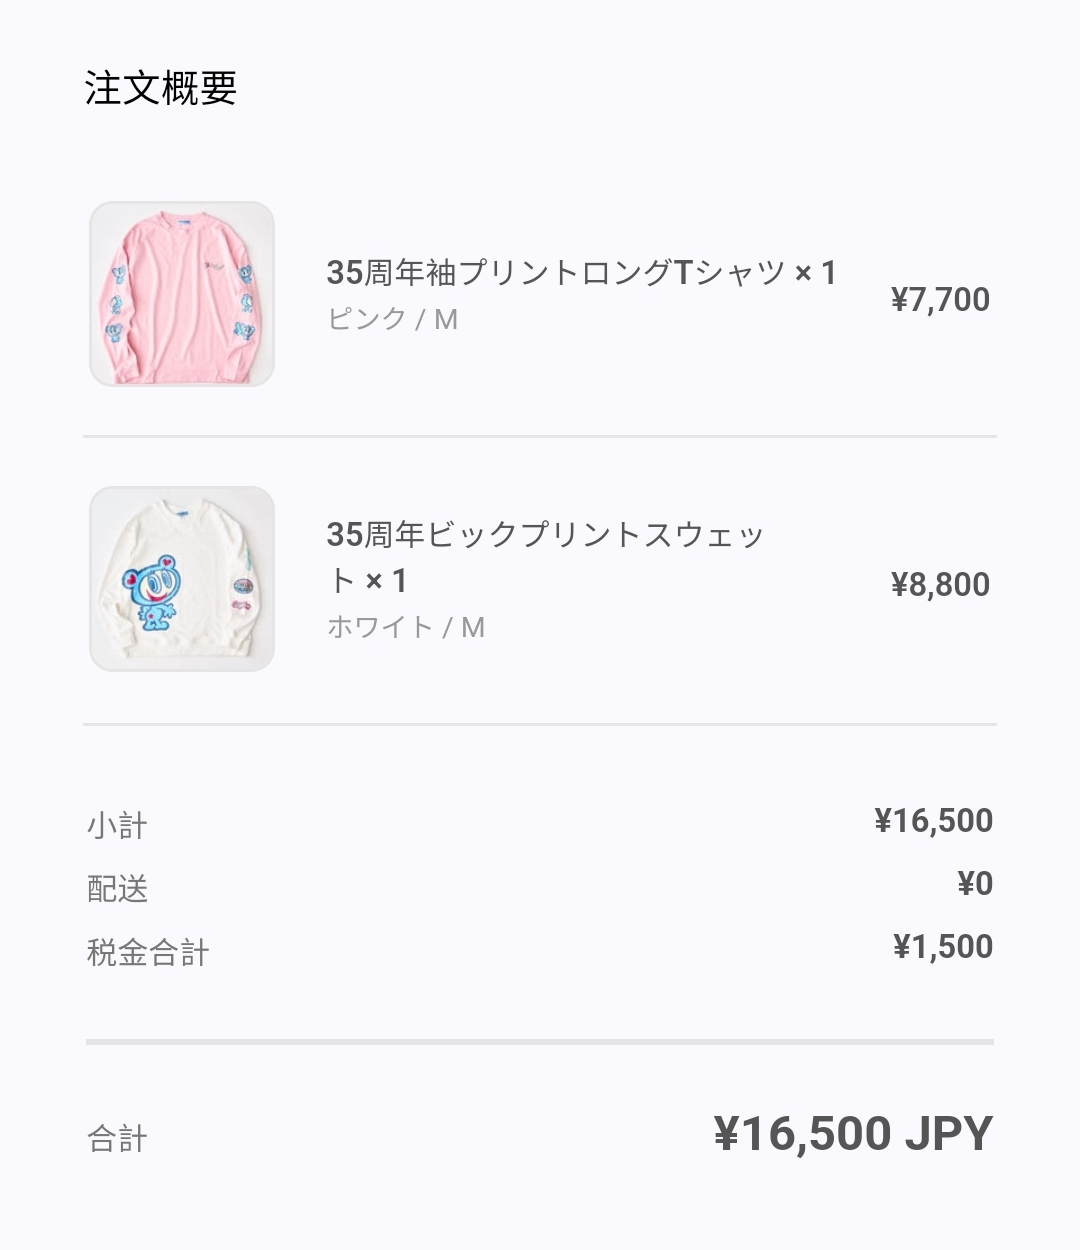Select the 35周年ビックプリントスウェット product name
Viewport: 1080px width, 1250px height.
(x=545, y=557)
